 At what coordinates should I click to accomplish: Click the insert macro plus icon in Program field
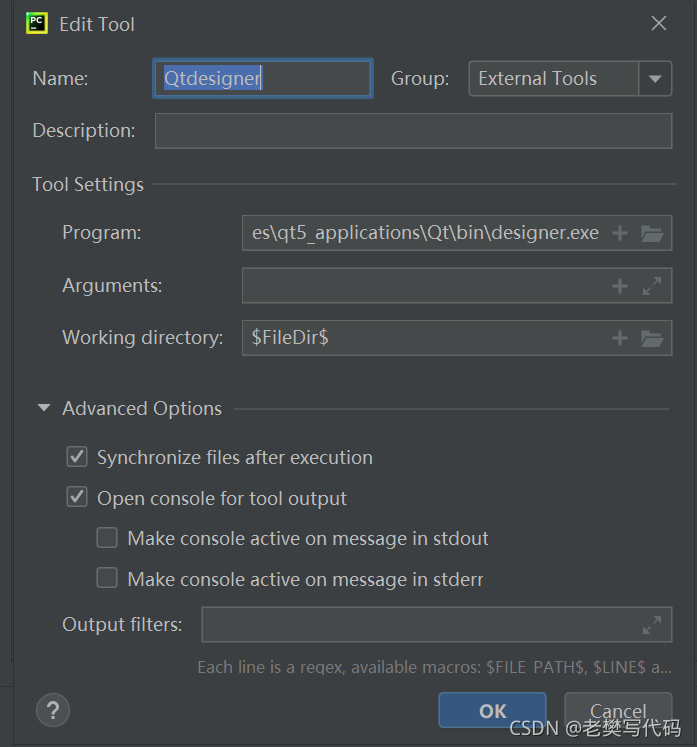pyautogui.click(x=620, y=233)
